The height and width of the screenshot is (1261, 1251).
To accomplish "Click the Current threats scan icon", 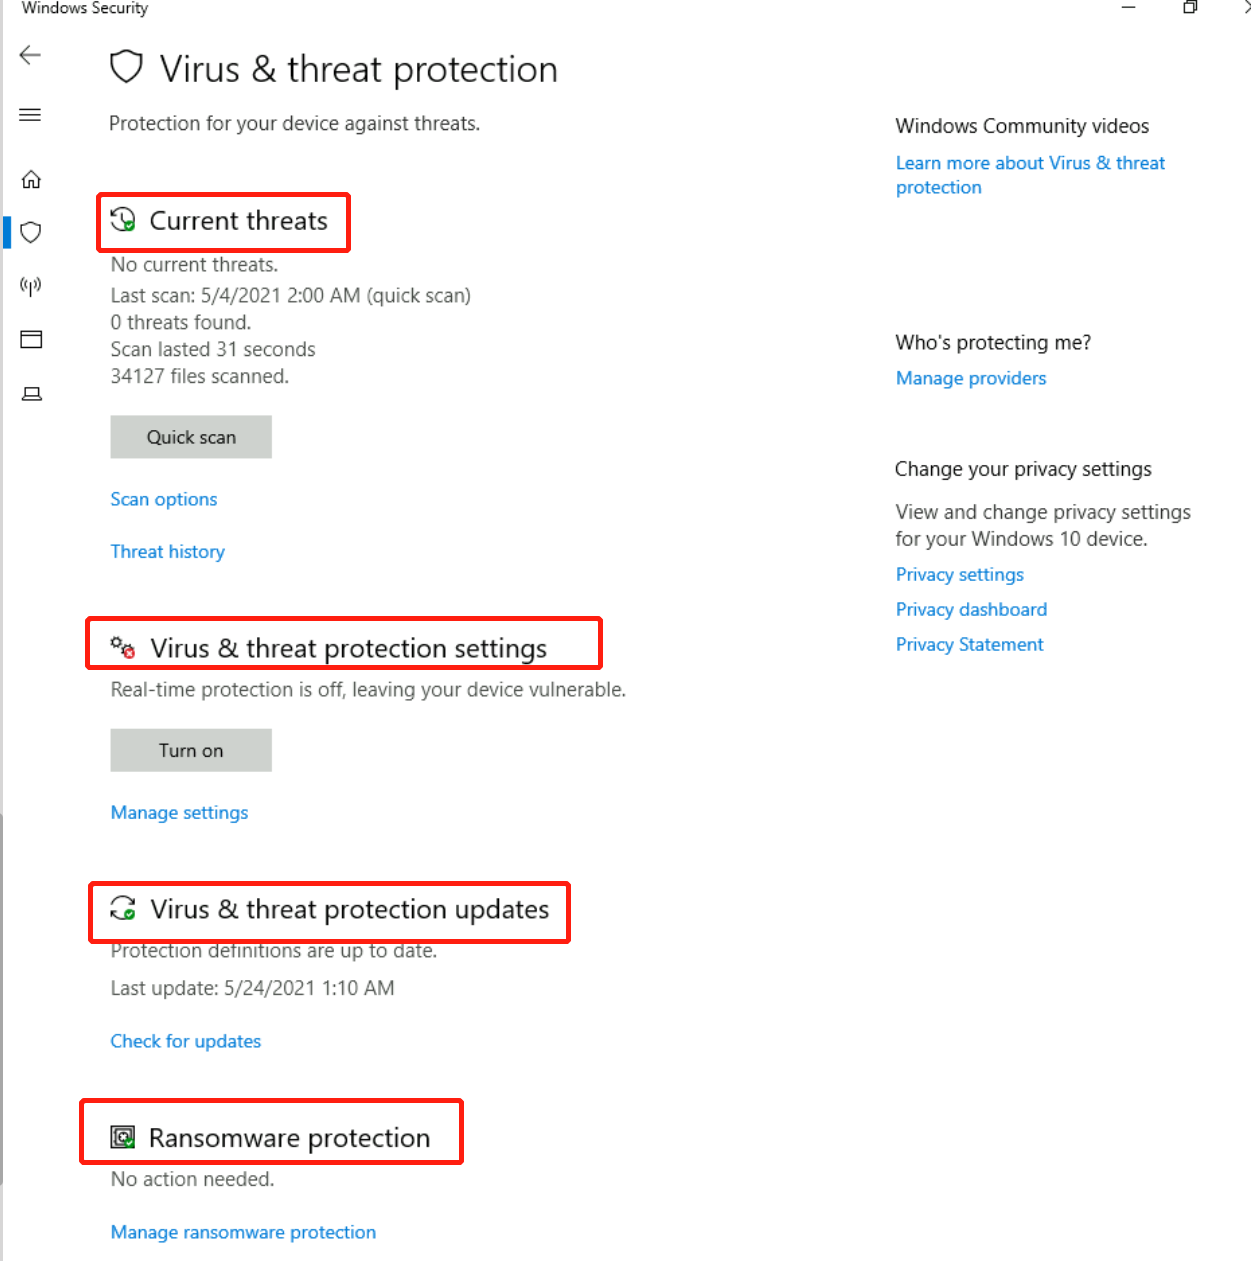I will click(123, 220).
